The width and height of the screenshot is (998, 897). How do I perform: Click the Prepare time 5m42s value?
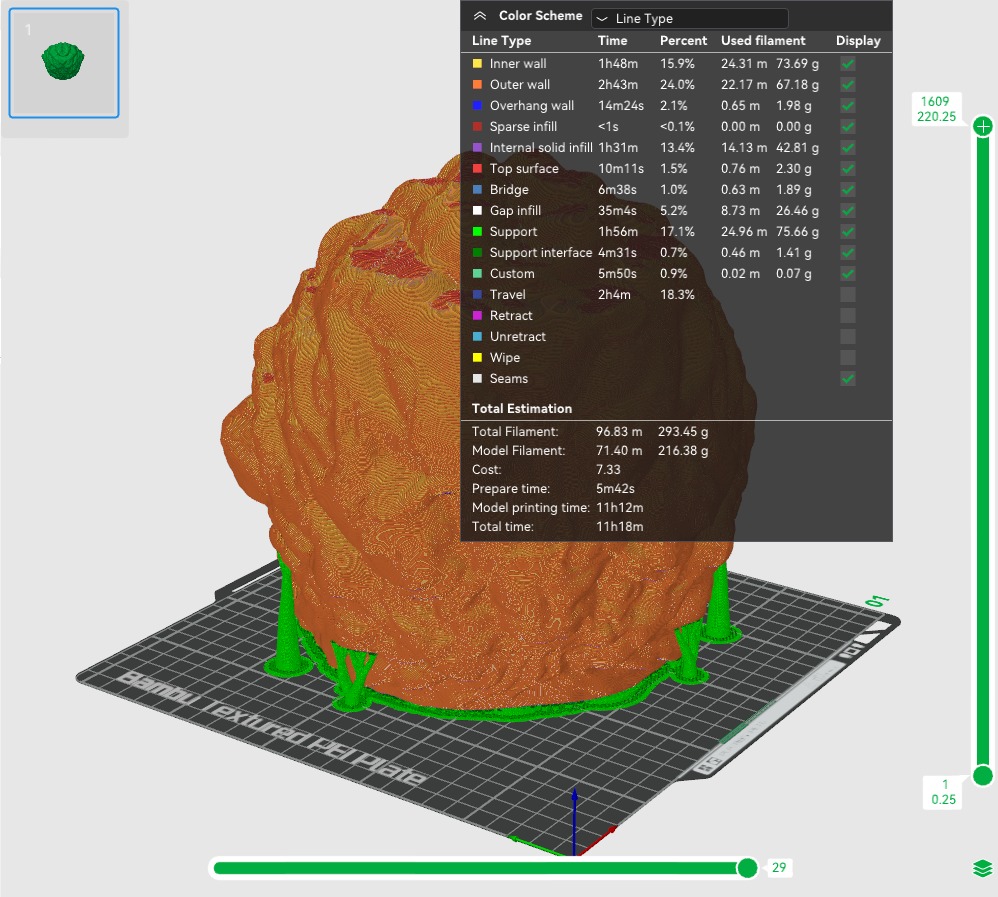pos(615,489)
